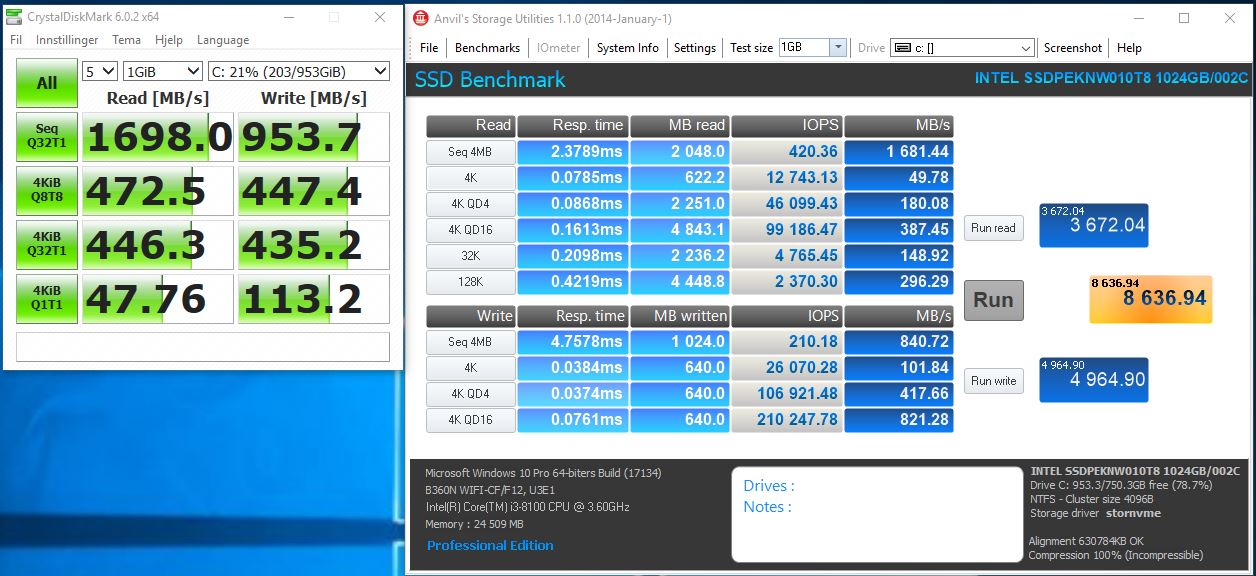Start the Seq Q32T1 test

click(47, 137)
